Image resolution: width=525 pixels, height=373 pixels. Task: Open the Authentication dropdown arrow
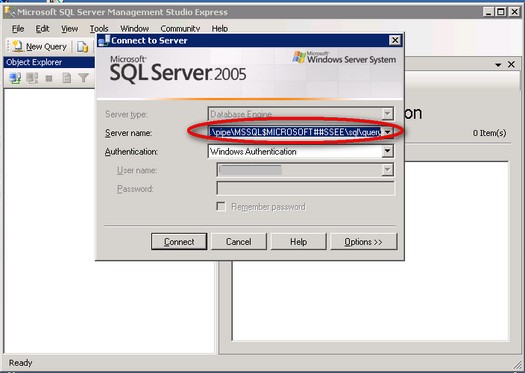387,151
